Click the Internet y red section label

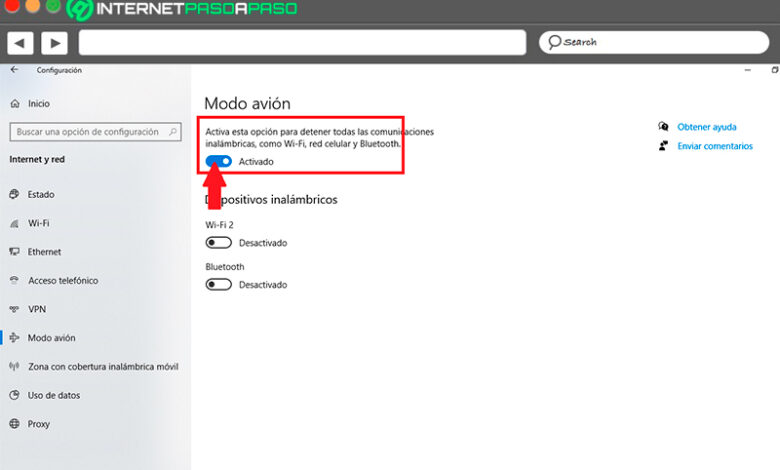pyautogui.click(x=37, y=160)
